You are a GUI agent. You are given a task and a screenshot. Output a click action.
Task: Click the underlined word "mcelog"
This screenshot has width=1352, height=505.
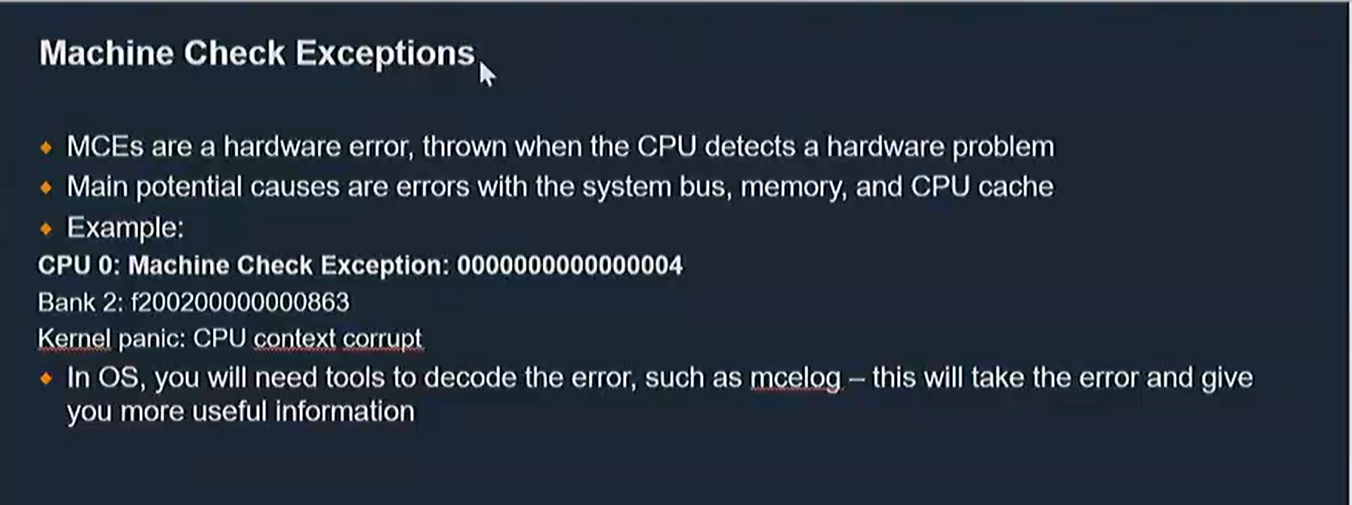pos(795,379)
